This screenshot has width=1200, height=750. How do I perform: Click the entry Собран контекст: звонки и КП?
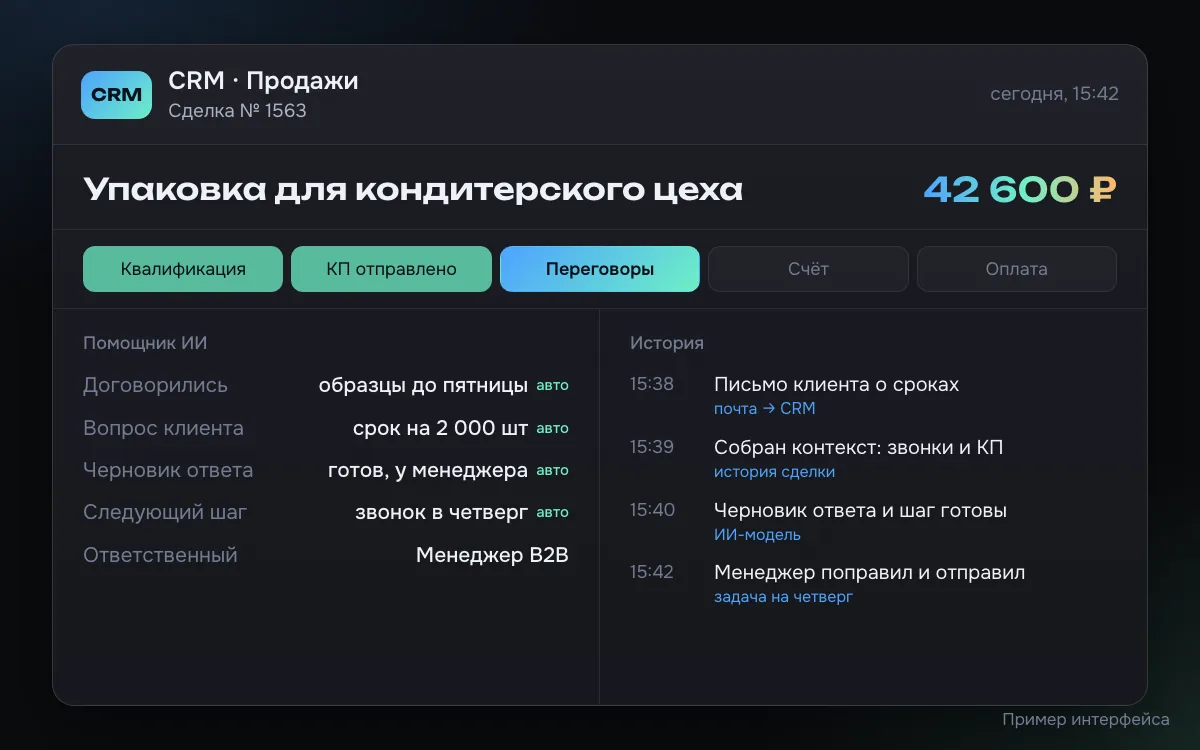[x=858, y=448]
